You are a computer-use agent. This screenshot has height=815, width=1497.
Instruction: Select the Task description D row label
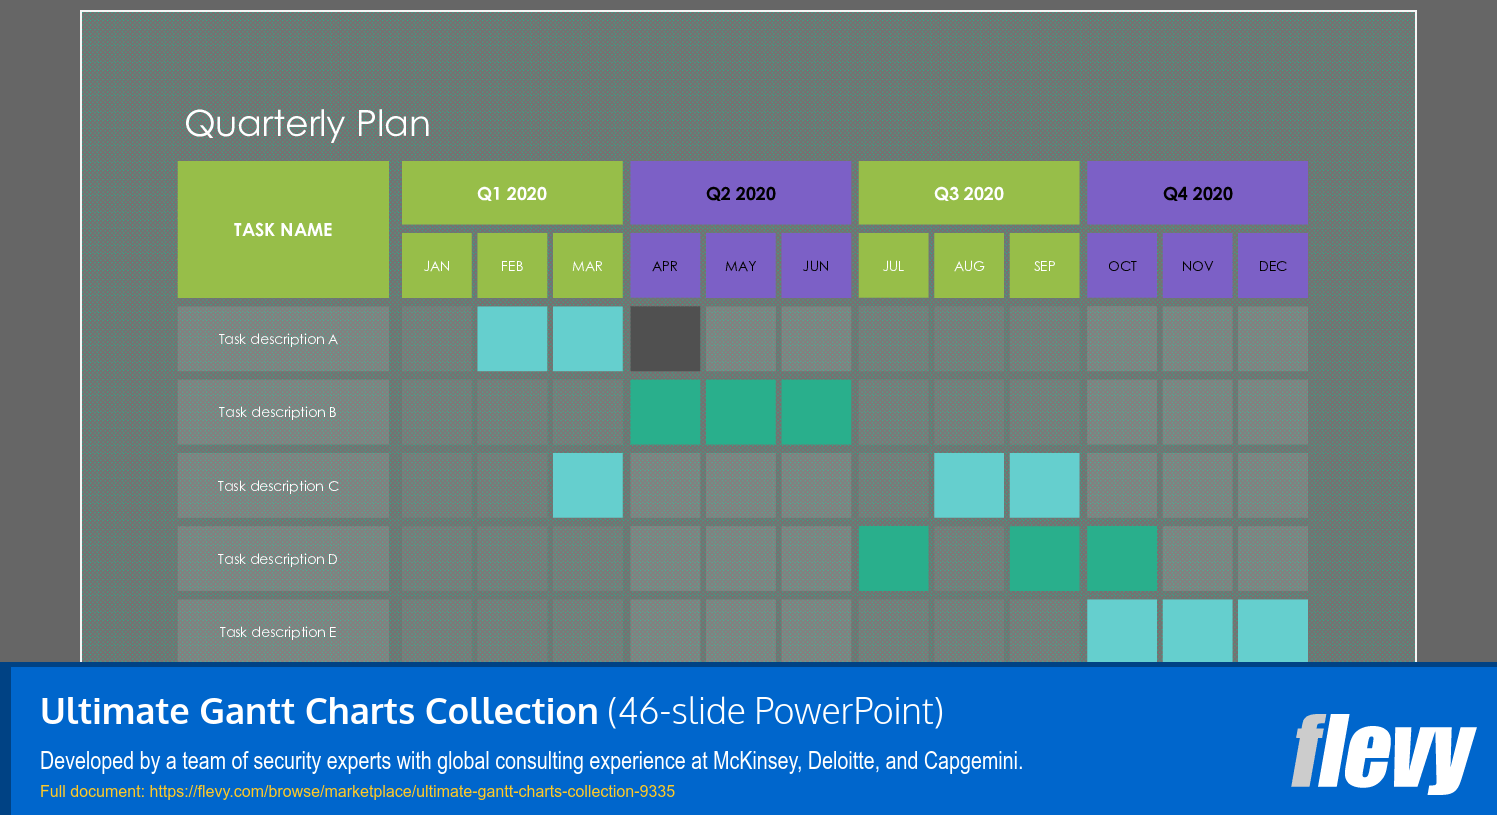[x=283, y=558]
